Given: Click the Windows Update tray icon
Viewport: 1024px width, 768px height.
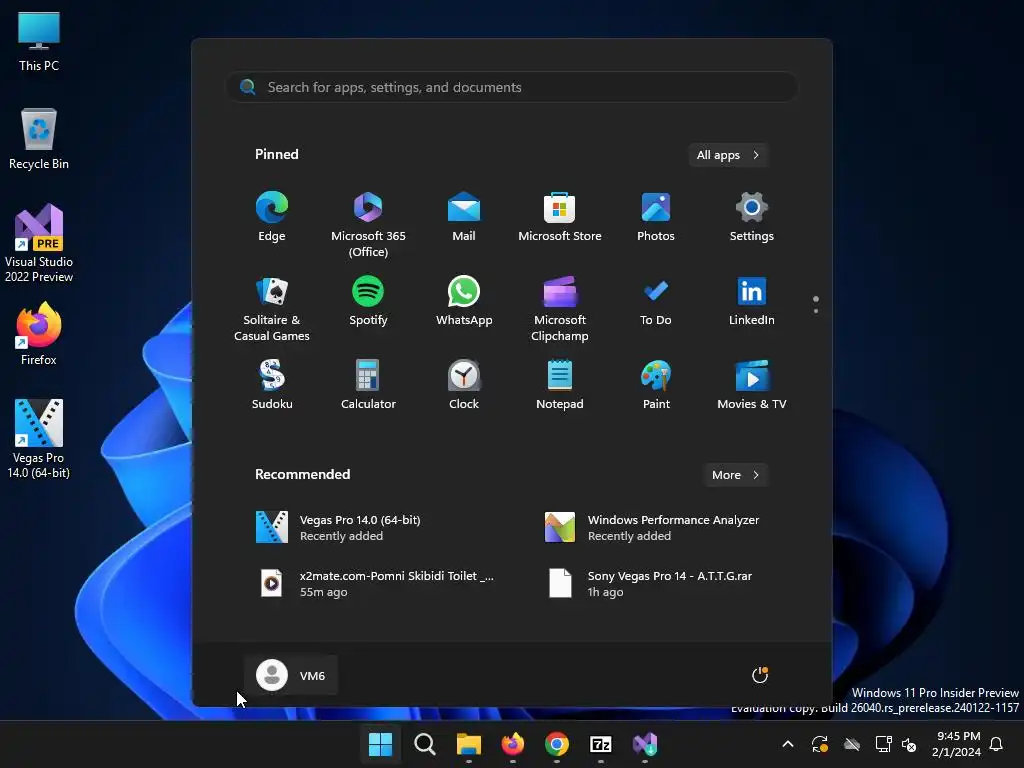Looking at the screenshot, I should [x=820, y=744].
